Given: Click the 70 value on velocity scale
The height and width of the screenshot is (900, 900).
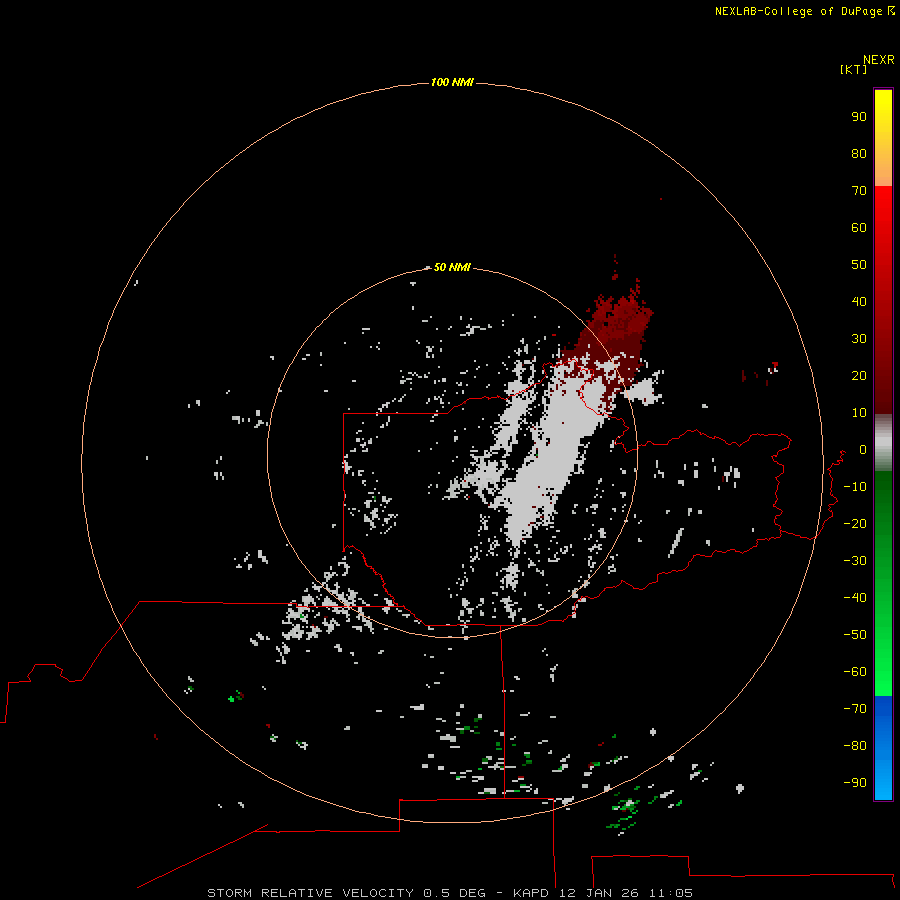Looking at the screenshot, I should [x=859, y=191].
